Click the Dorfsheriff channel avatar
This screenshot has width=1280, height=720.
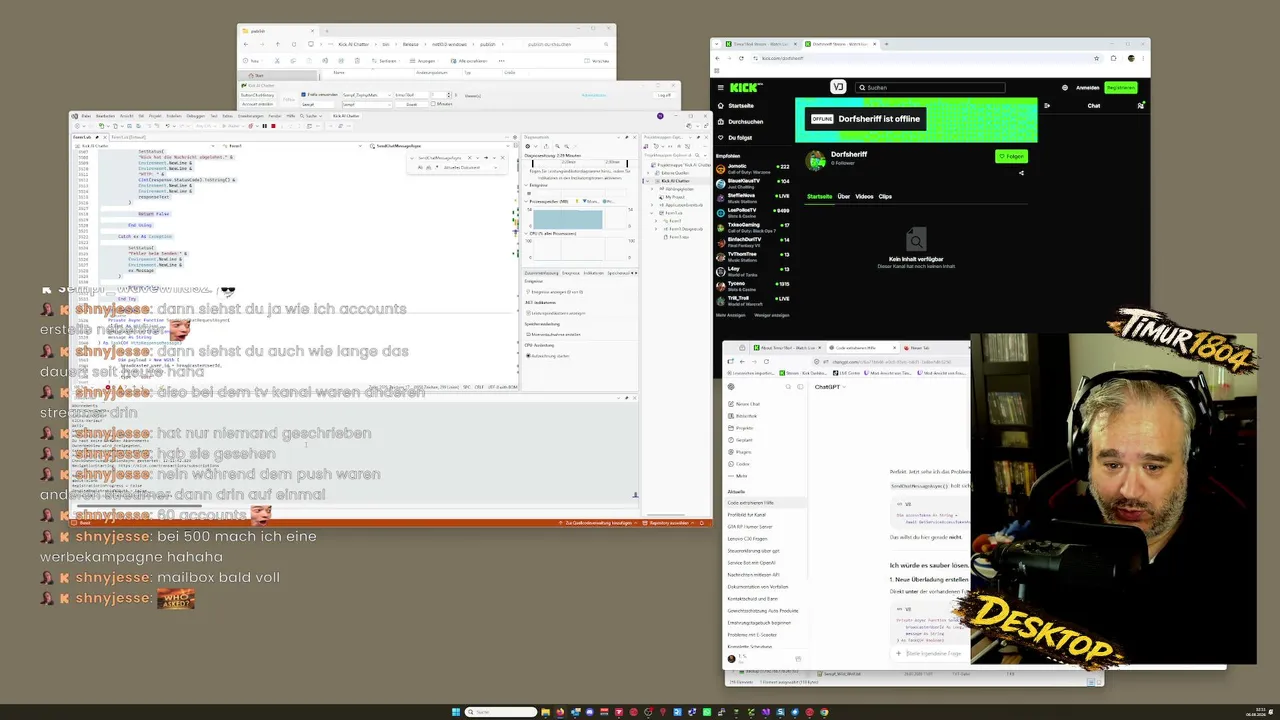[x=817, y=160]
